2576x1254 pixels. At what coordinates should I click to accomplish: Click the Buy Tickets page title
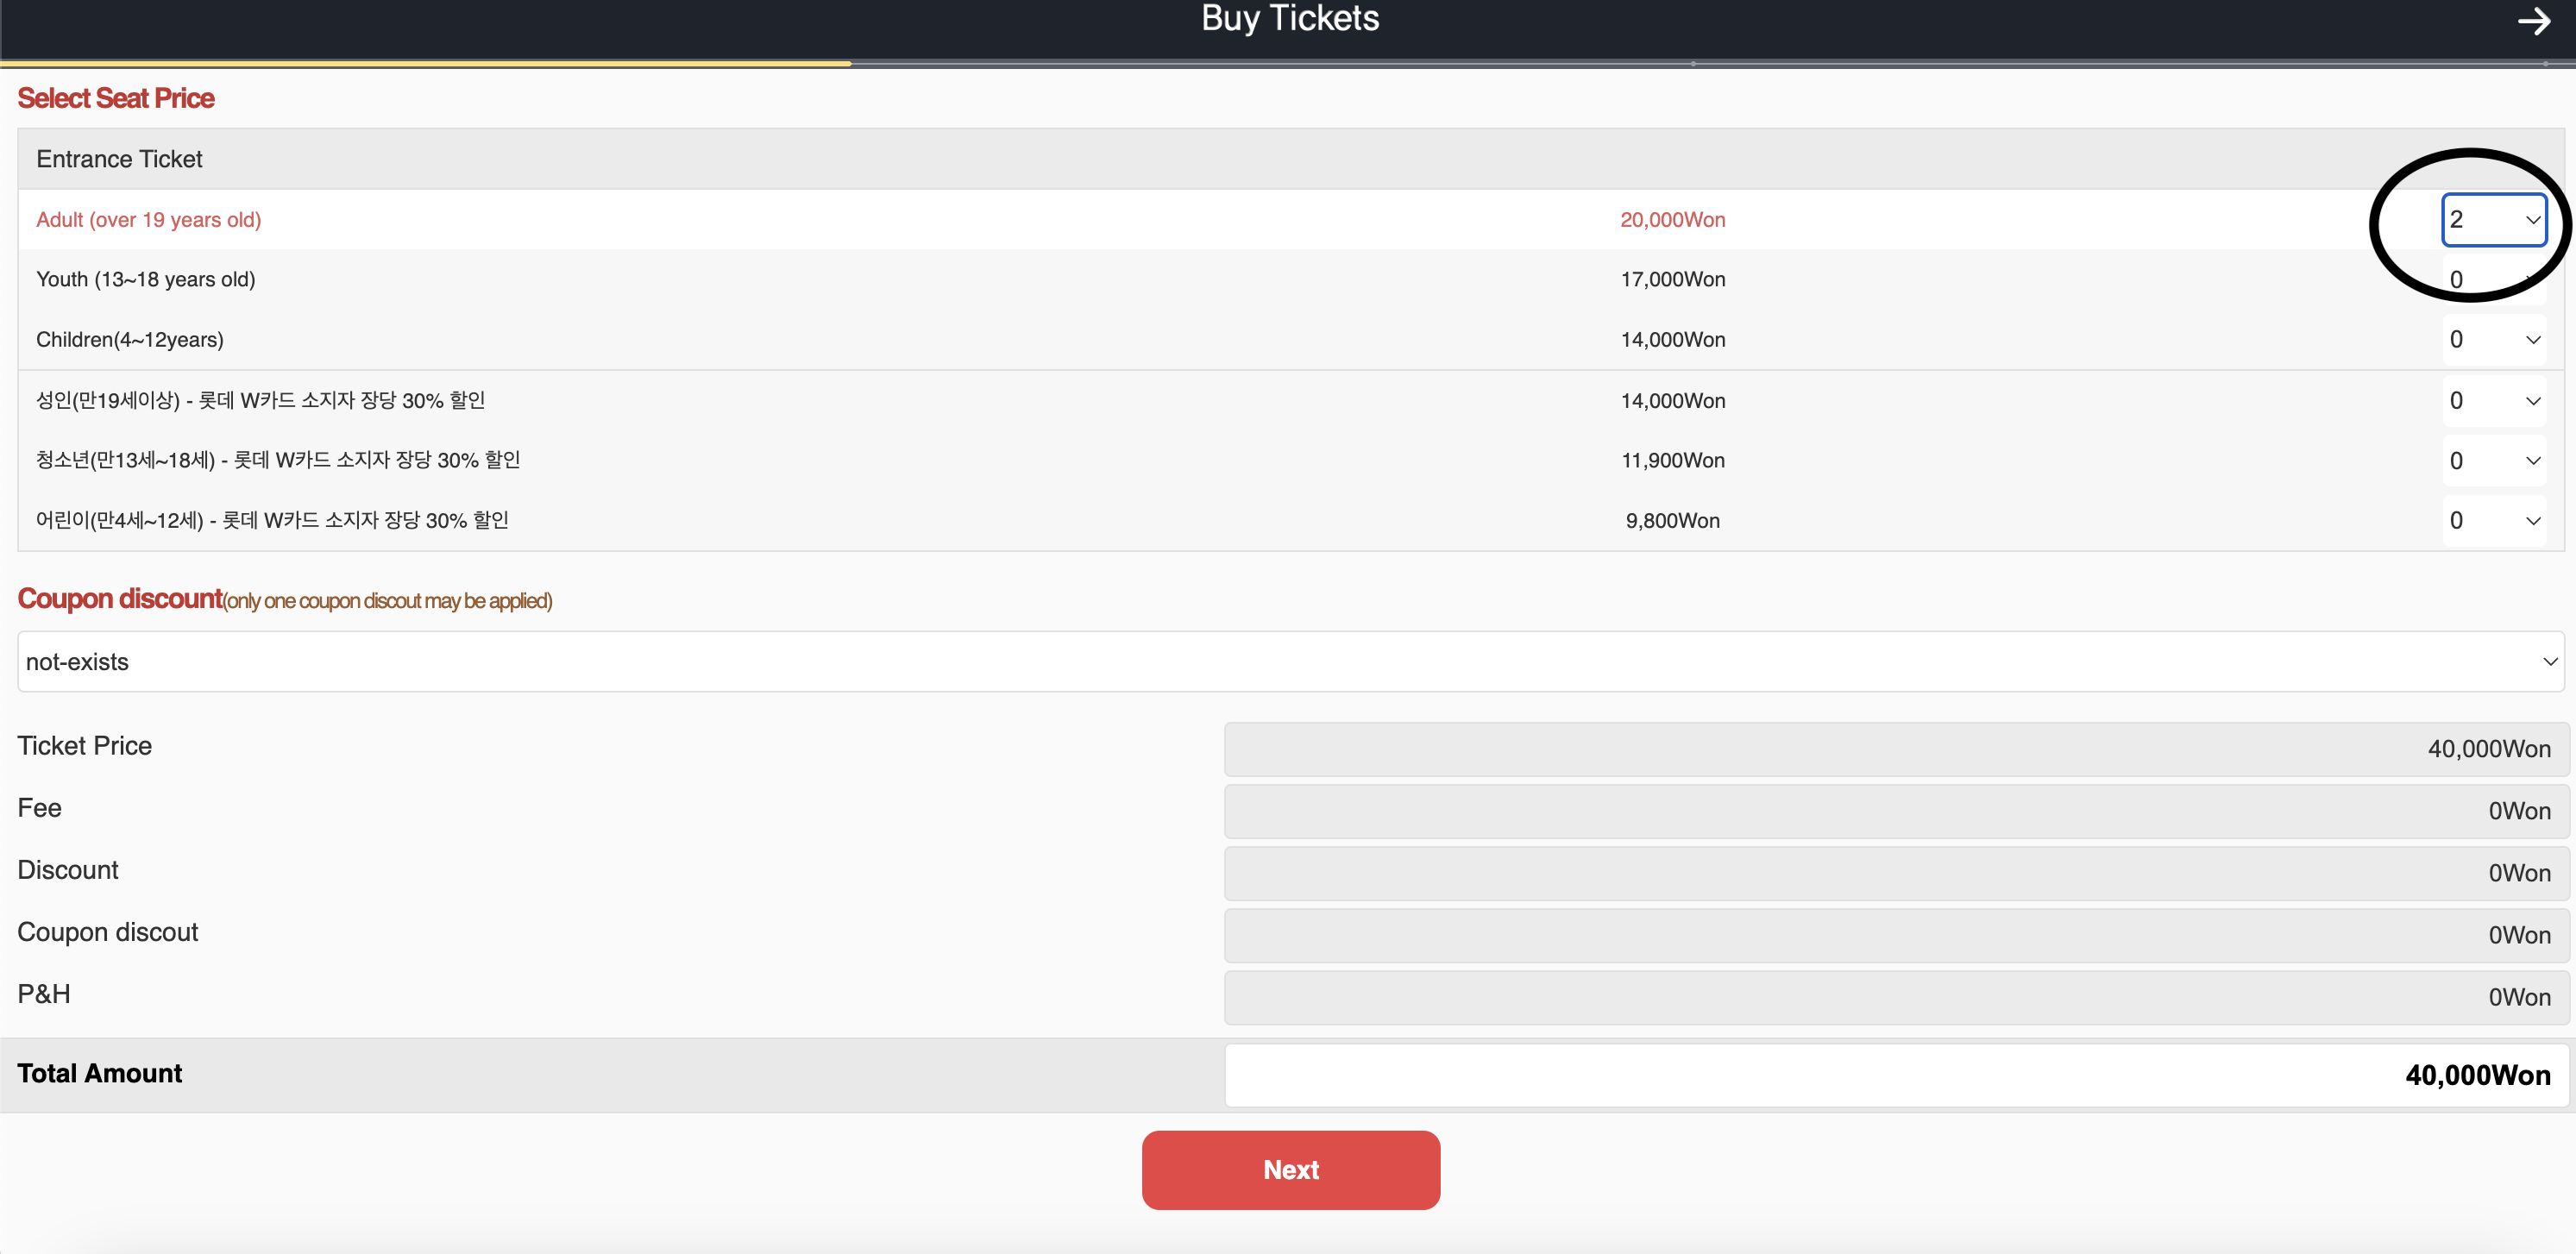(1289, 19)
